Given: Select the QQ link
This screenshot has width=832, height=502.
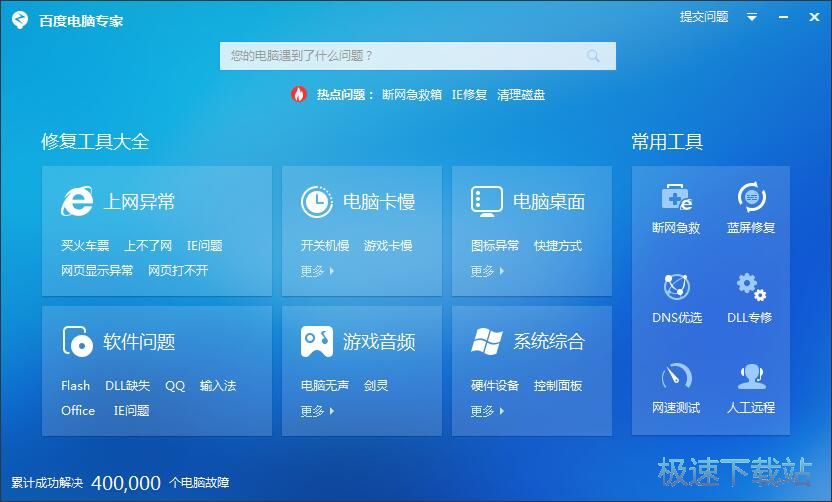Looking at the screenshot, I should tap(175, 386).
